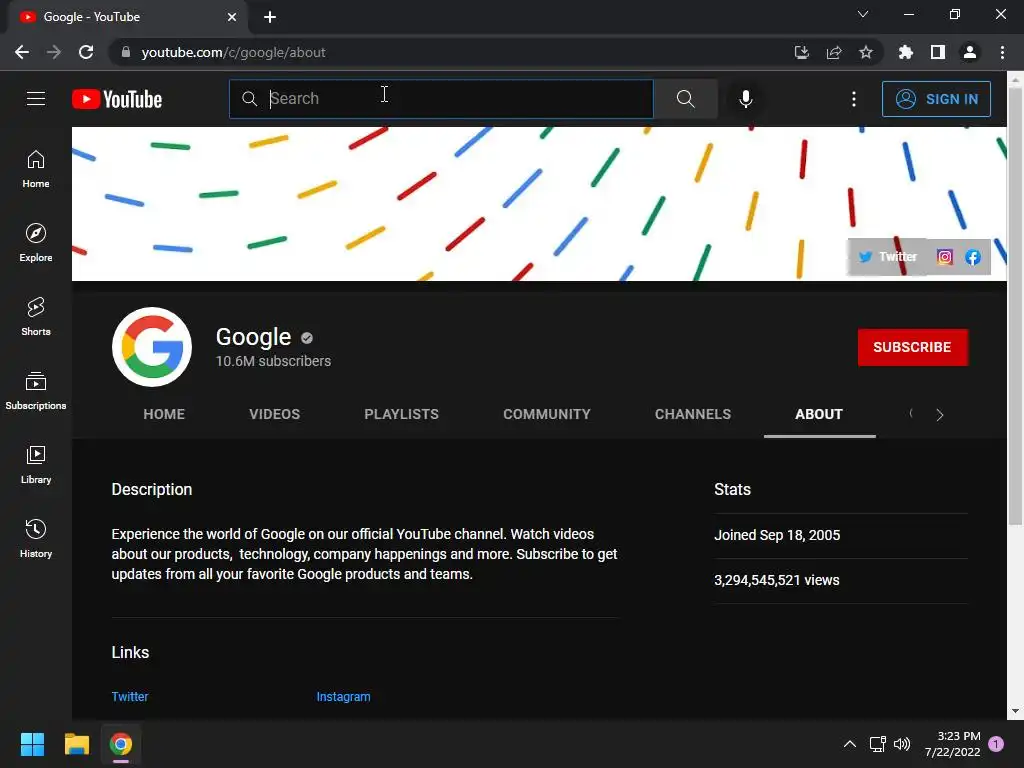
Task: Start voice search with microphone icon
Action: [x=745, y=99]
